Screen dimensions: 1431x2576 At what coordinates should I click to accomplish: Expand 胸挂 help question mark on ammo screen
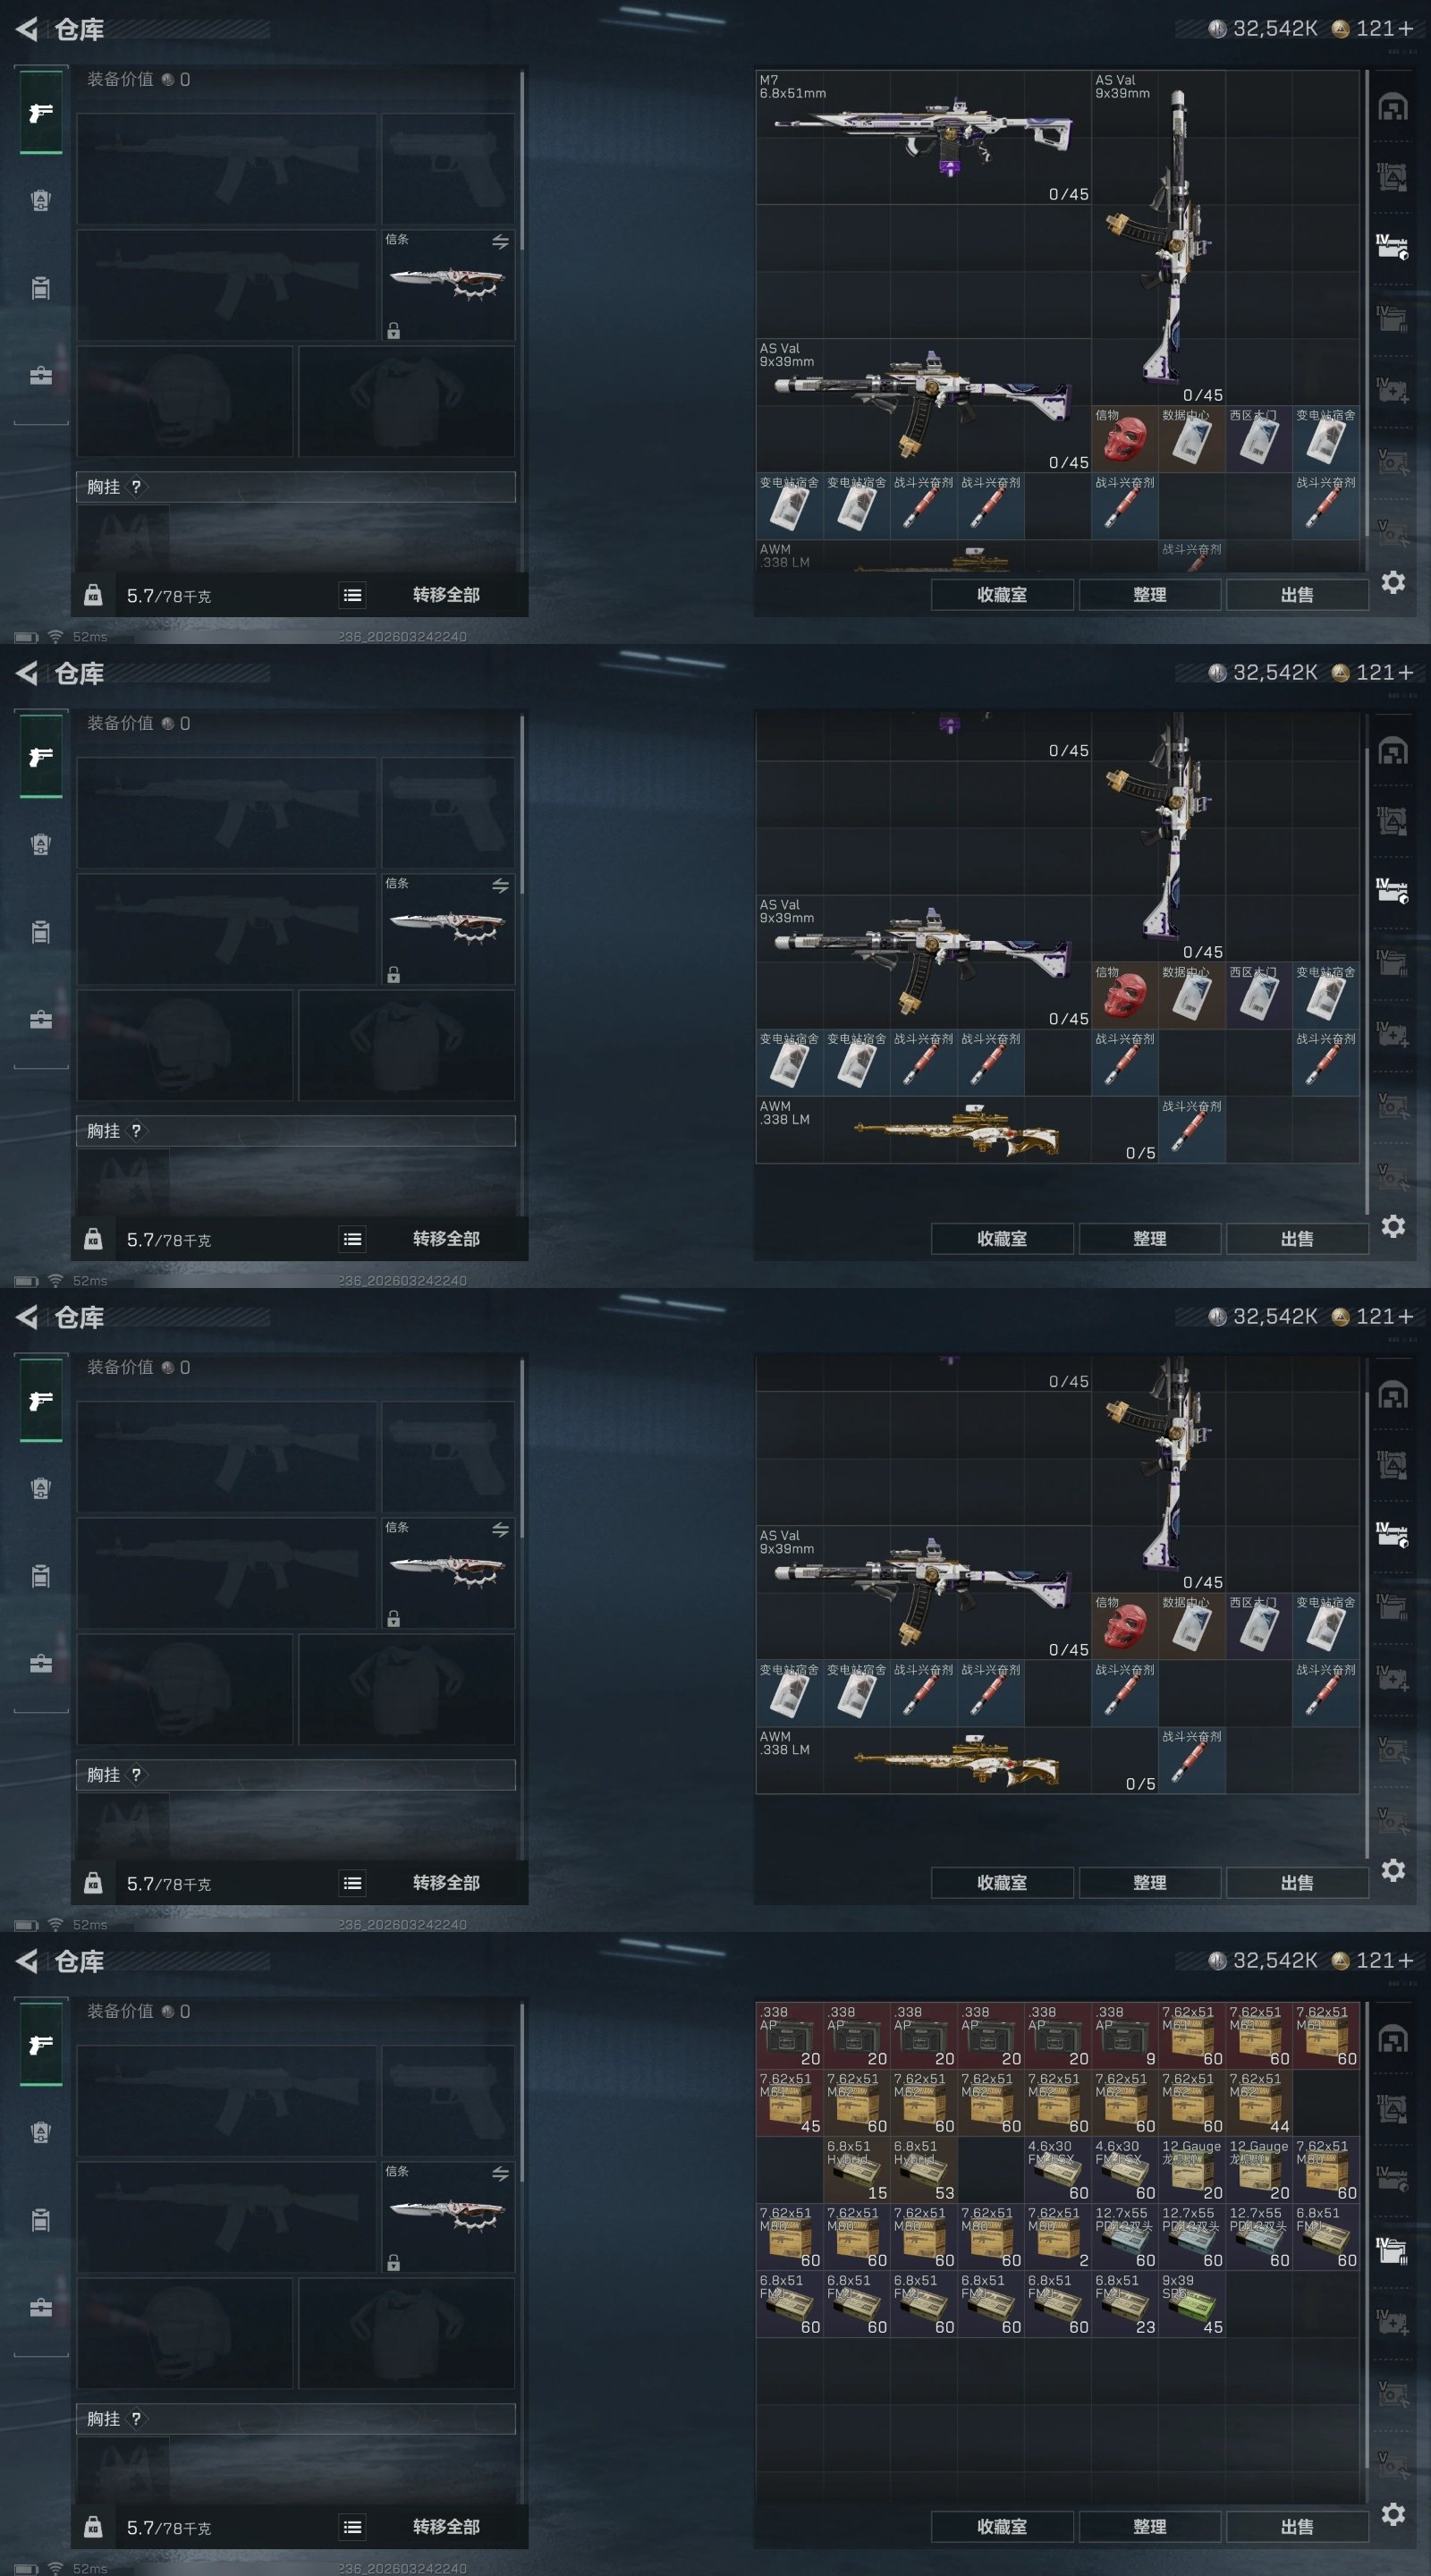136,2419
